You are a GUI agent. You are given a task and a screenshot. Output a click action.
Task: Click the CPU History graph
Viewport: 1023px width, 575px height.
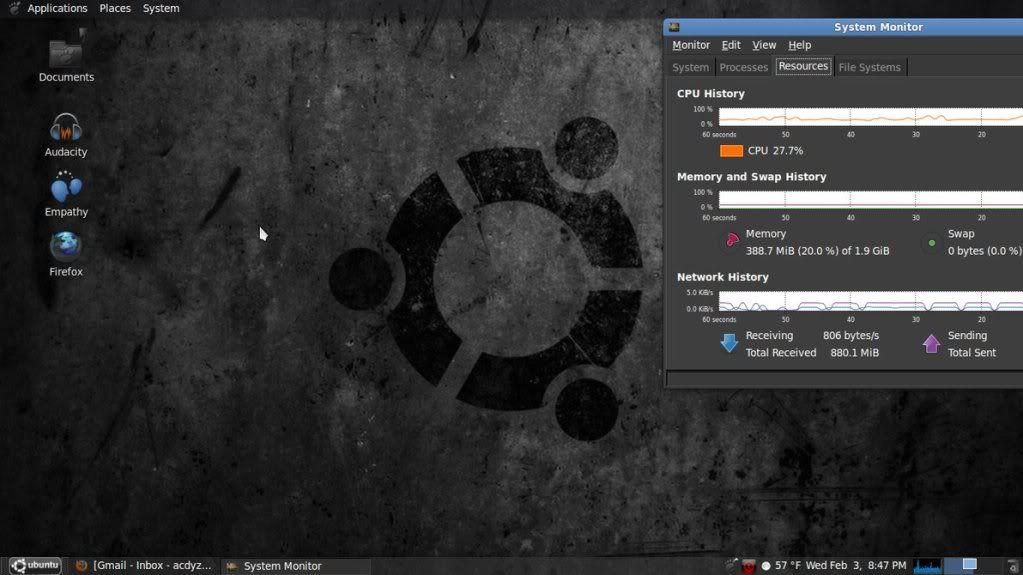point(870,117)
